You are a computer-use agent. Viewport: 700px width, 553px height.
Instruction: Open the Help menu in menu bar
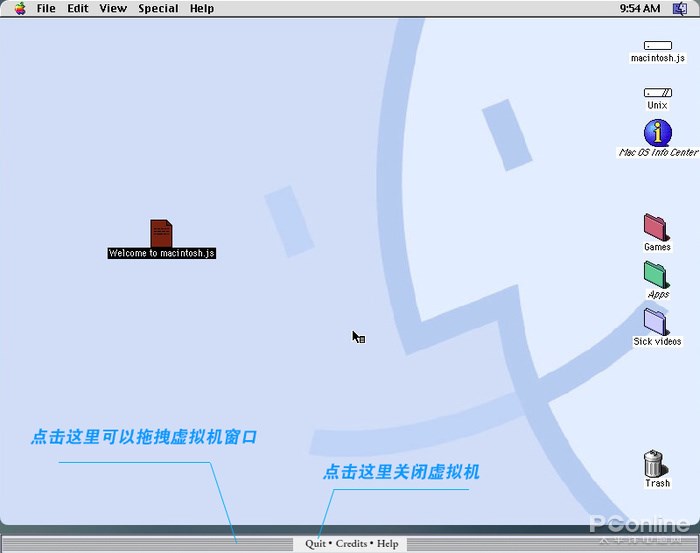(202, 8)
